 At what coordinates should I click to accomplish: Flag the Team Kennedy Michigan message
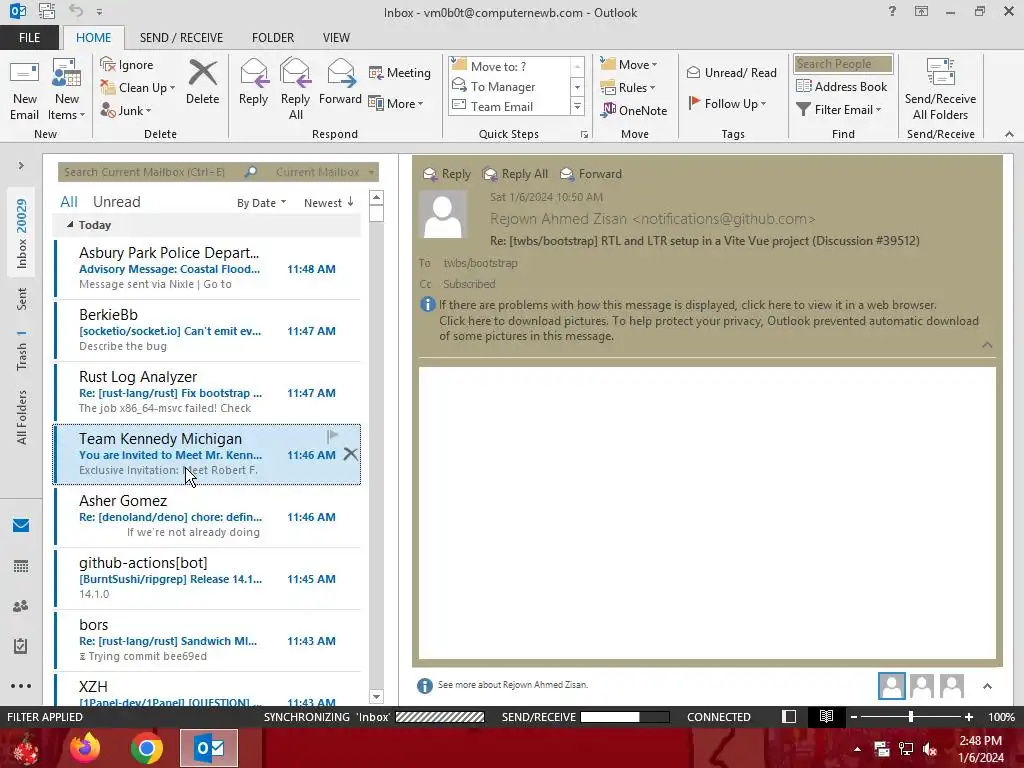[332, 436]
